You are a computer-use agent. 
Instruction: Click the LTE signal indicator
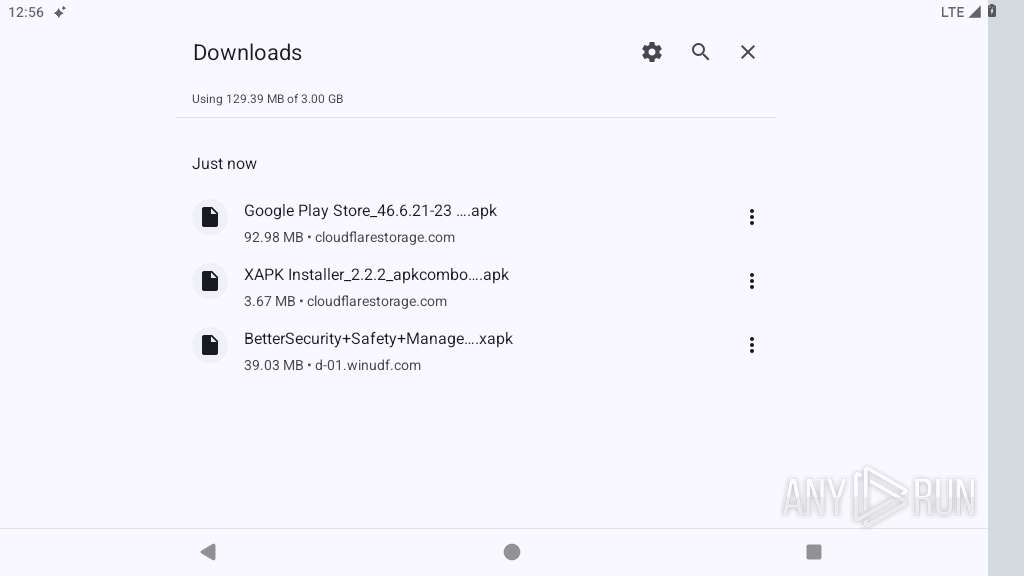961,12
